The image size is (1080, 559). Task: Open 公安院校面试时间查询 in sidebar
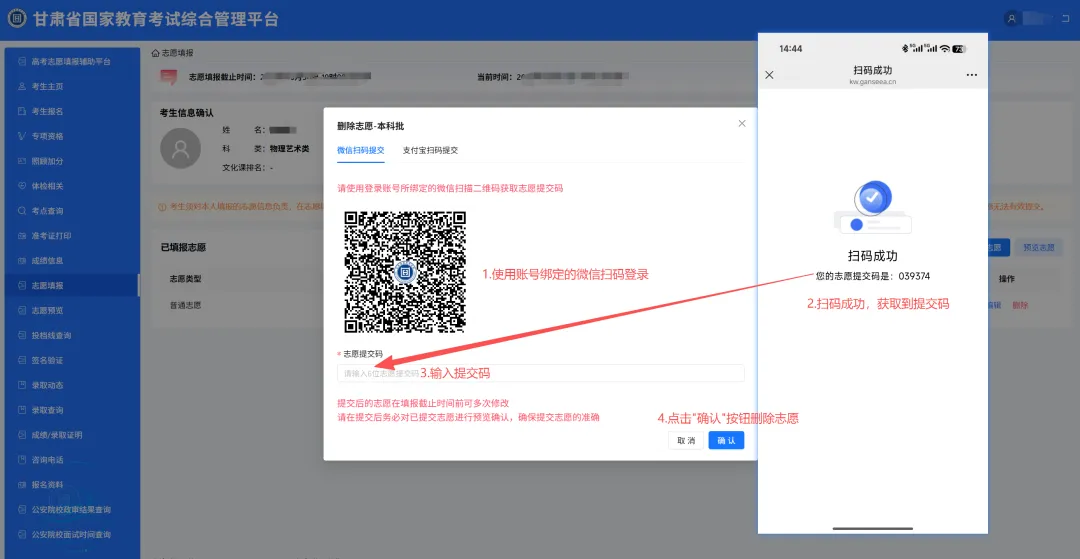click(x=71, y=535)
